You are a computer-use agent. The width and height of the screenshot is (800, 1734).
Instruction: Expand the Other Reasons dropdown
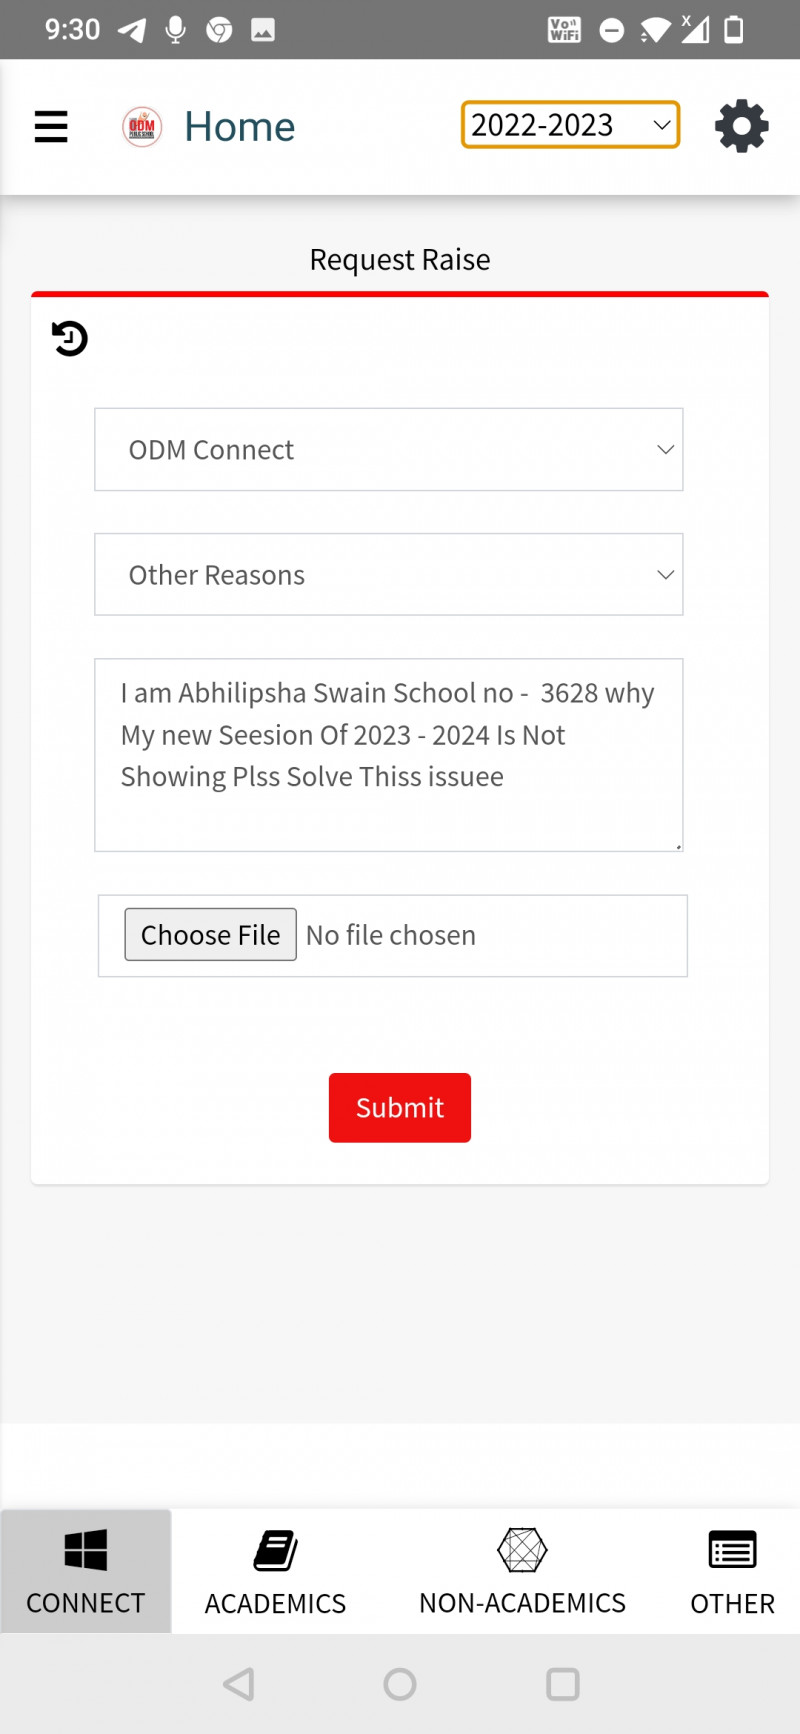click(x=388, y=575)
